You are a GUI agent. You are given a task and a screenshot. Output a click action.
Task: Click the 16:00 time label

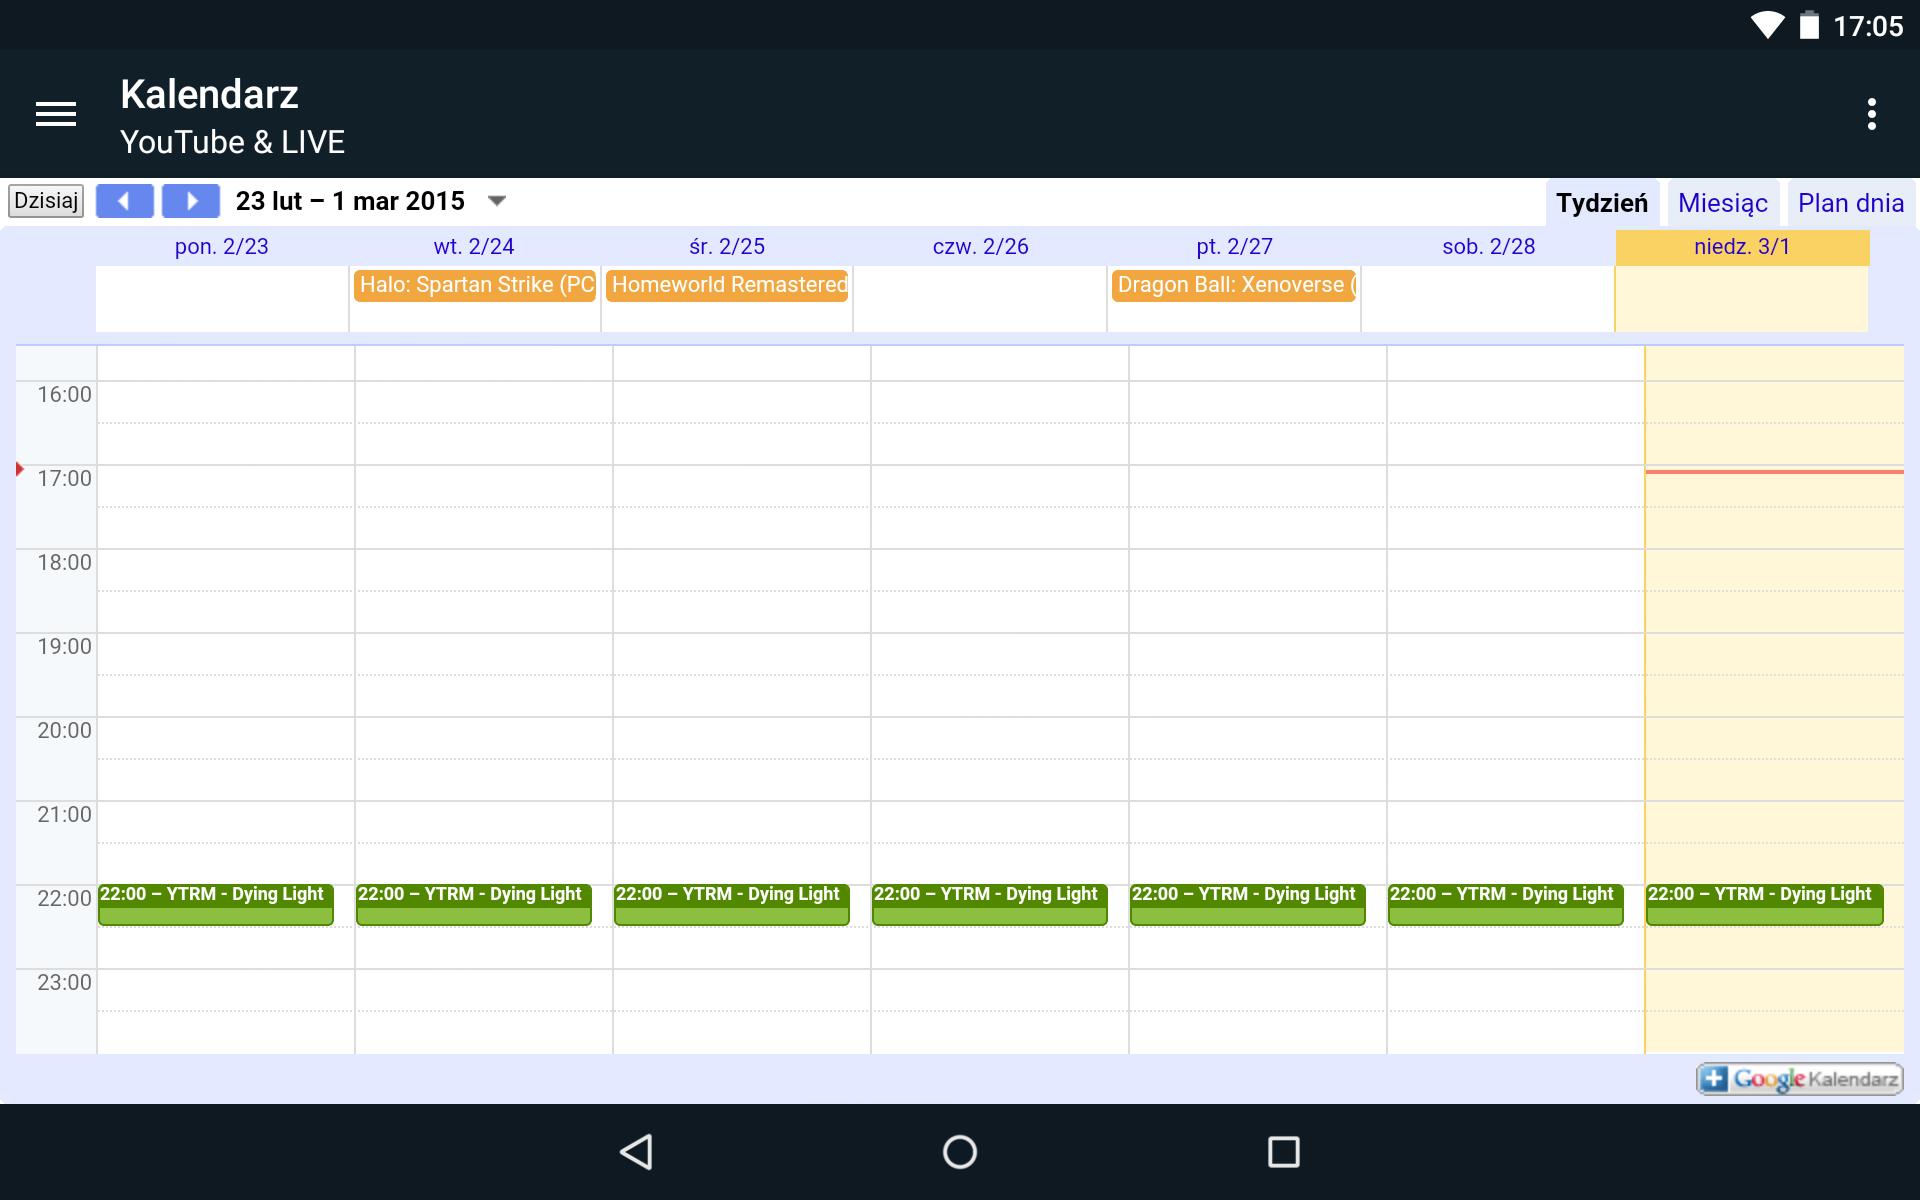pos(64,395)
